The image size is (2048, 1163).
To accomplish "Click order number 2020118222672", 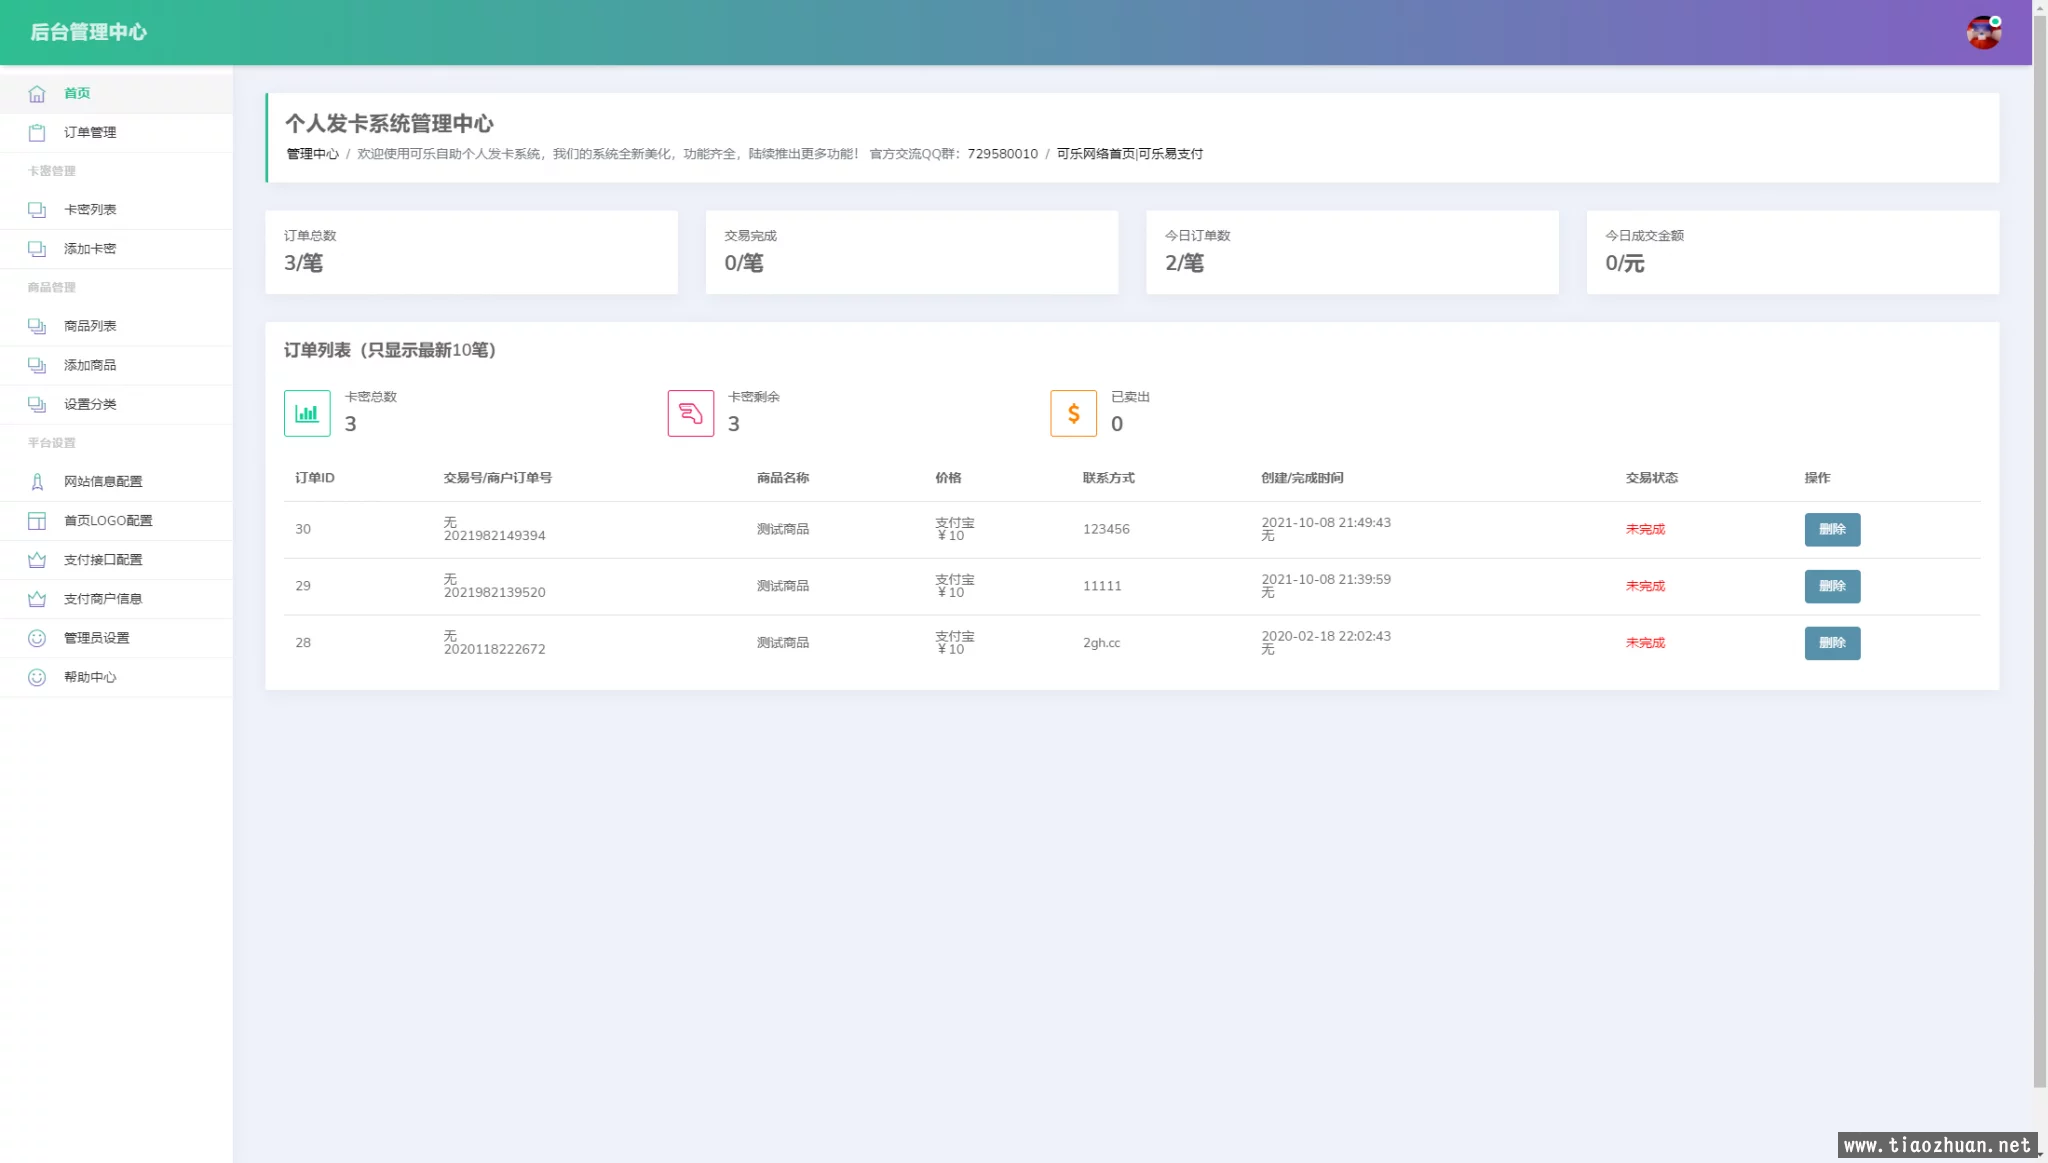I will pos(495,650).
